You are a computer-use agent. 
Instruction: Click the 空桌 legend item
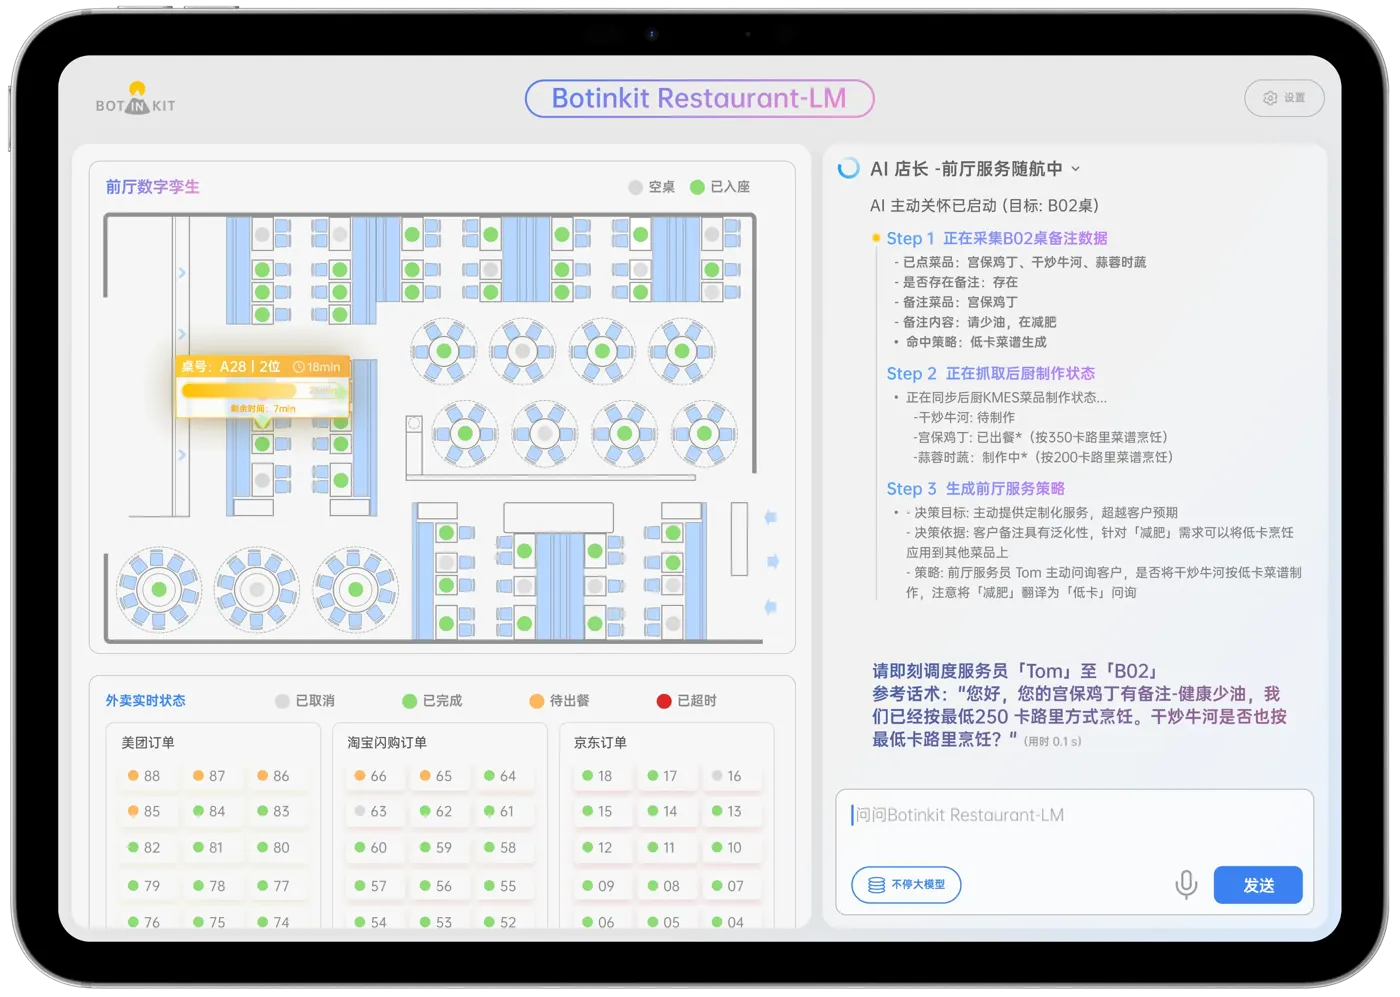pos(652,187)
